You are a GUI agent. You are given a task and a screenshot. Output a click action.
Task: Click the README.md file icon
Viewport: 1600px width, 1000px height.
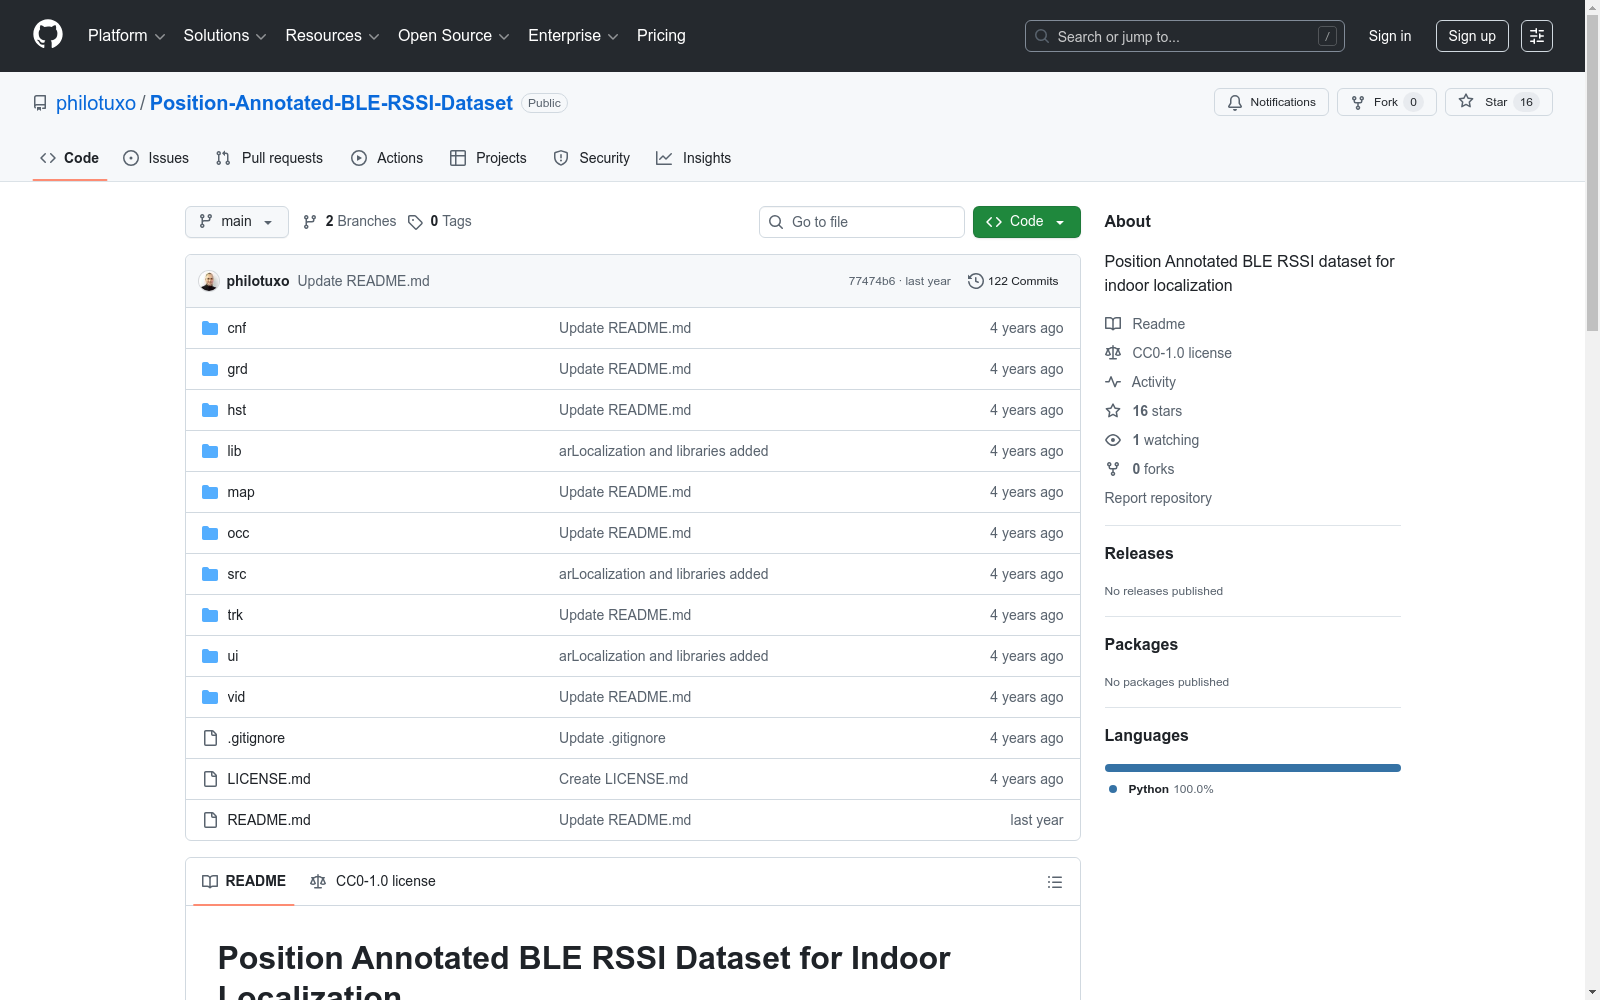point(210,820)
